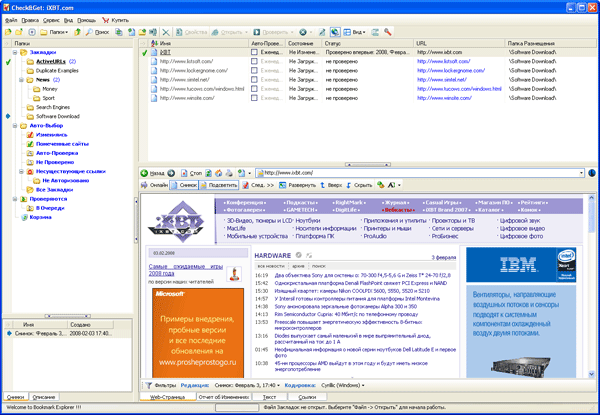600x415 pixels.
Task: Sort by the Имя column header
Action: click(x=199, y=44)
